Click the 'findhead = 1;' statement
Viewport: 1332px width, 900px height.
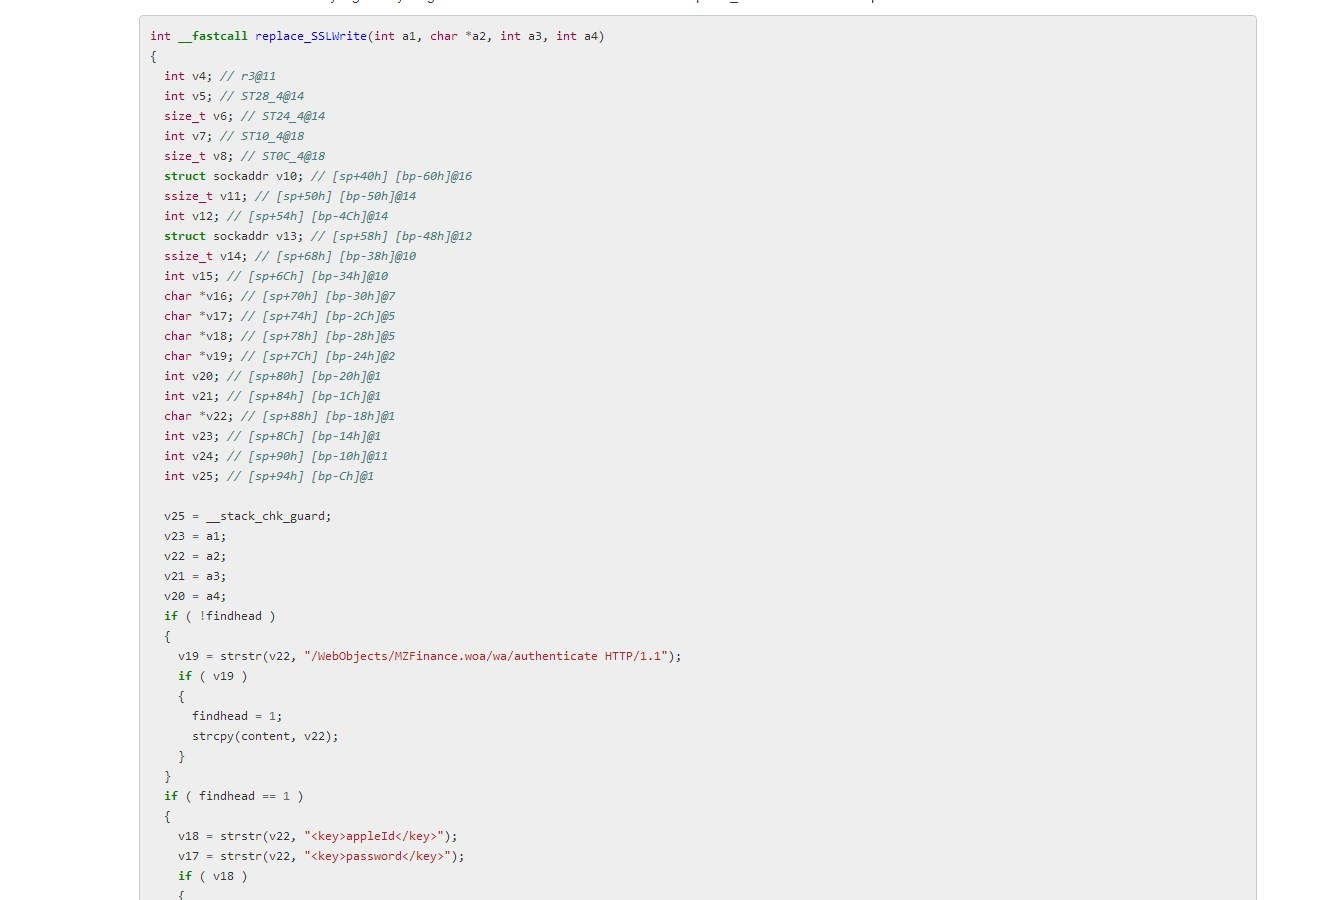[238, 716]
